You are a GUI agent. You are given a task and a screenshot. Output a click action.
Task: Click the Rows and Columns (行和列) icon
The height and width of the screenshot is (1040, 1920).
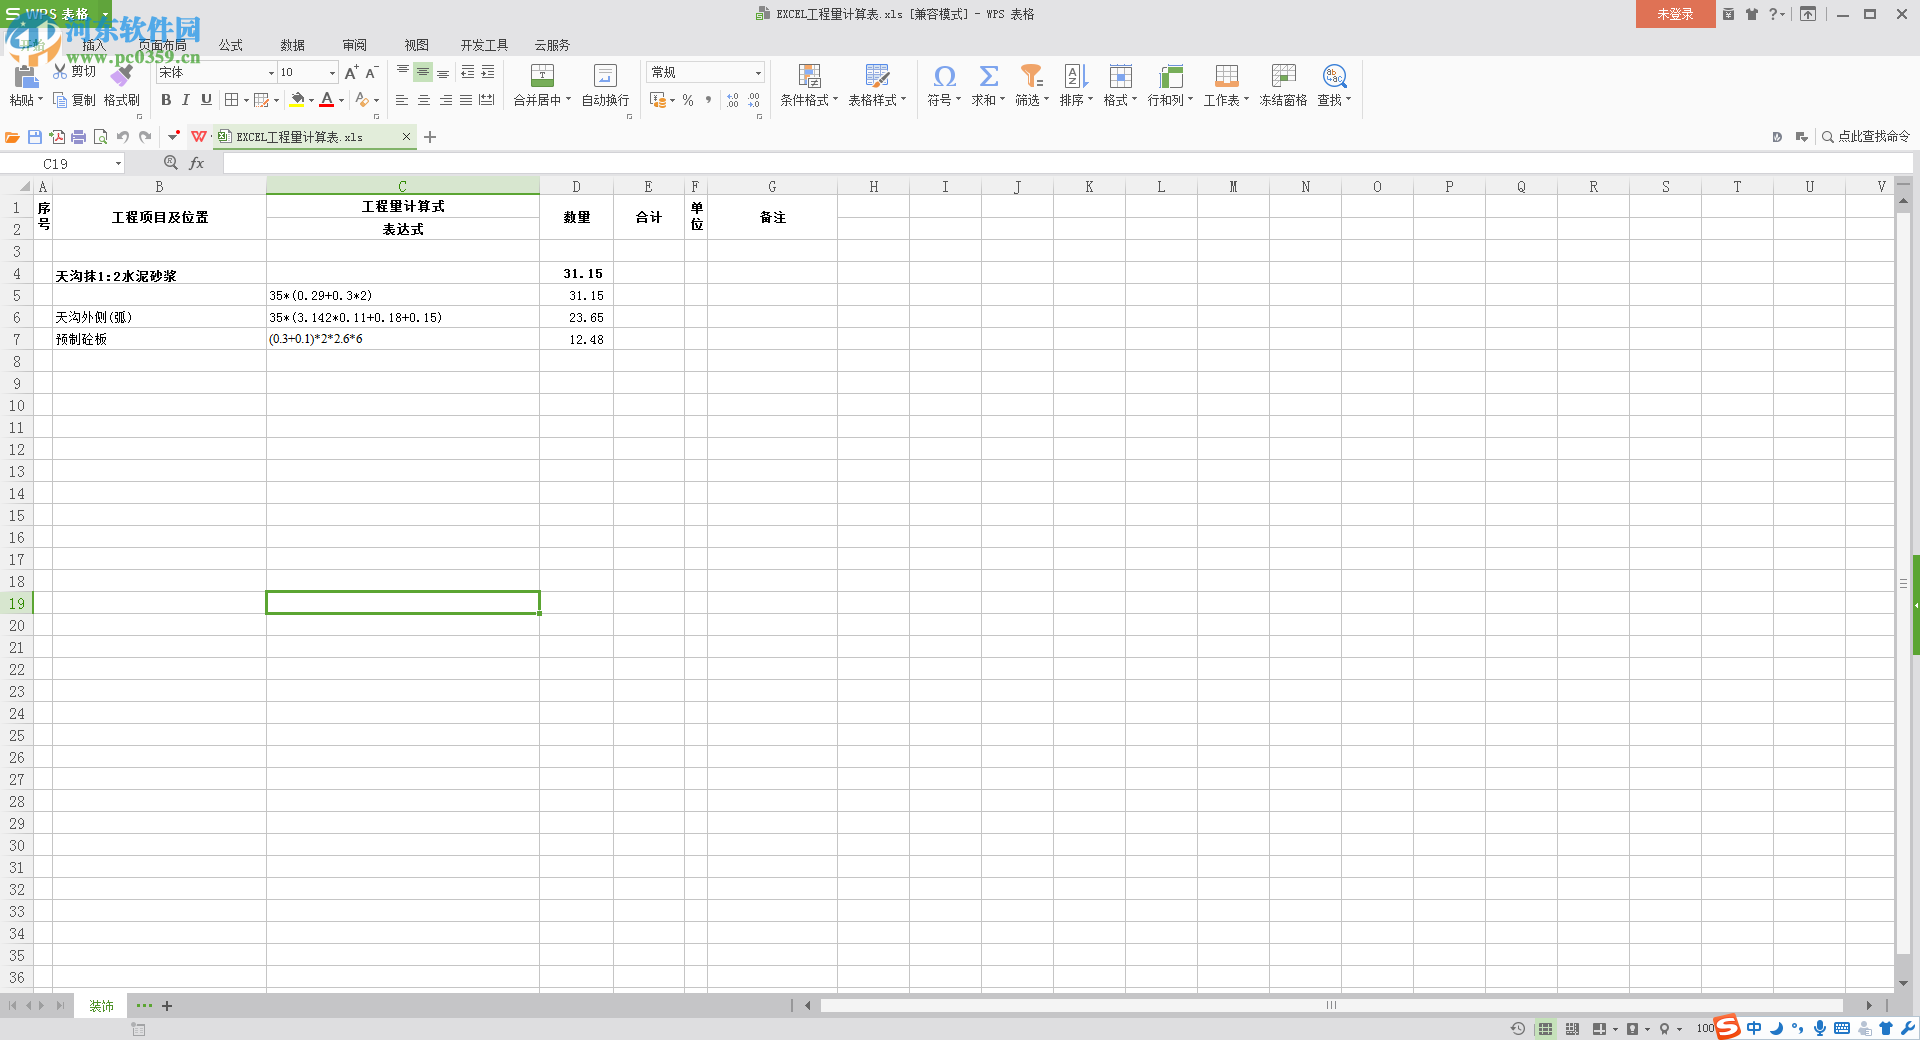(1170, 76)
